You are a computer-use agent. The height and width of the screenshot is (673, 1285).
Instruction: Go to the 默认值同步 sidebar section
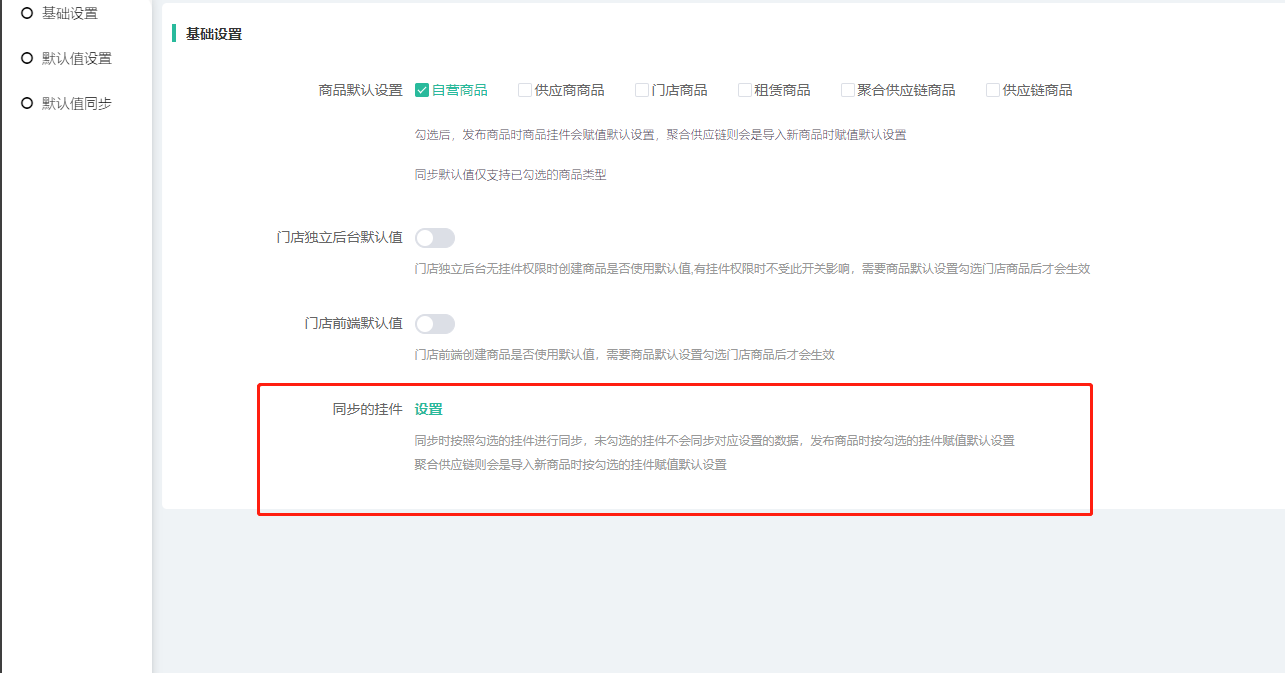(x=76, y=103)
